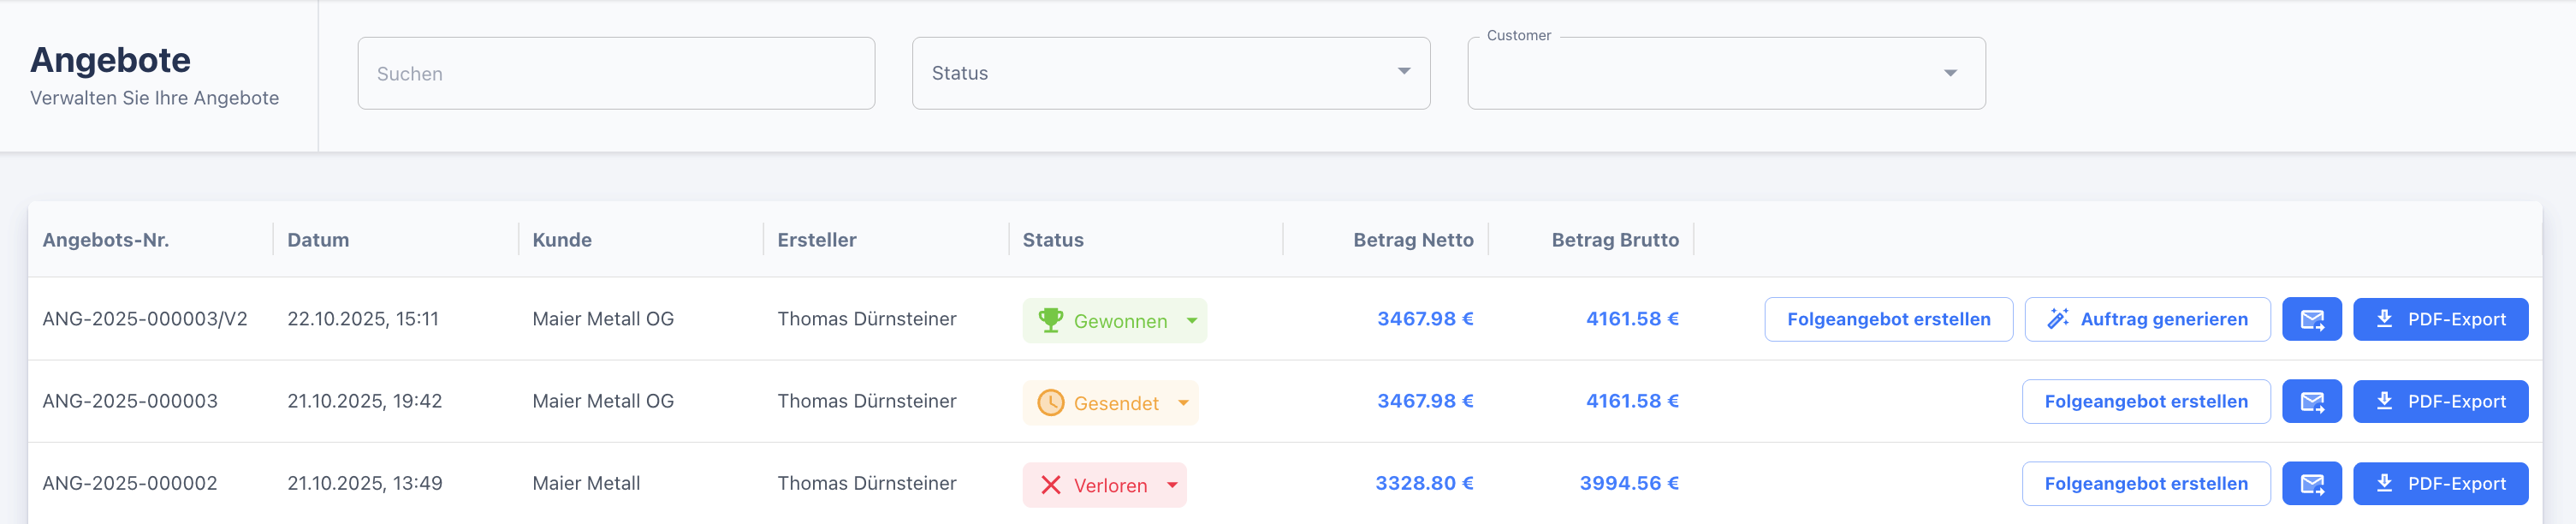Click Folgeangebot erstellen for ANG-2025-000003/V2
2576x524 pixels.
pos(1888,320)
